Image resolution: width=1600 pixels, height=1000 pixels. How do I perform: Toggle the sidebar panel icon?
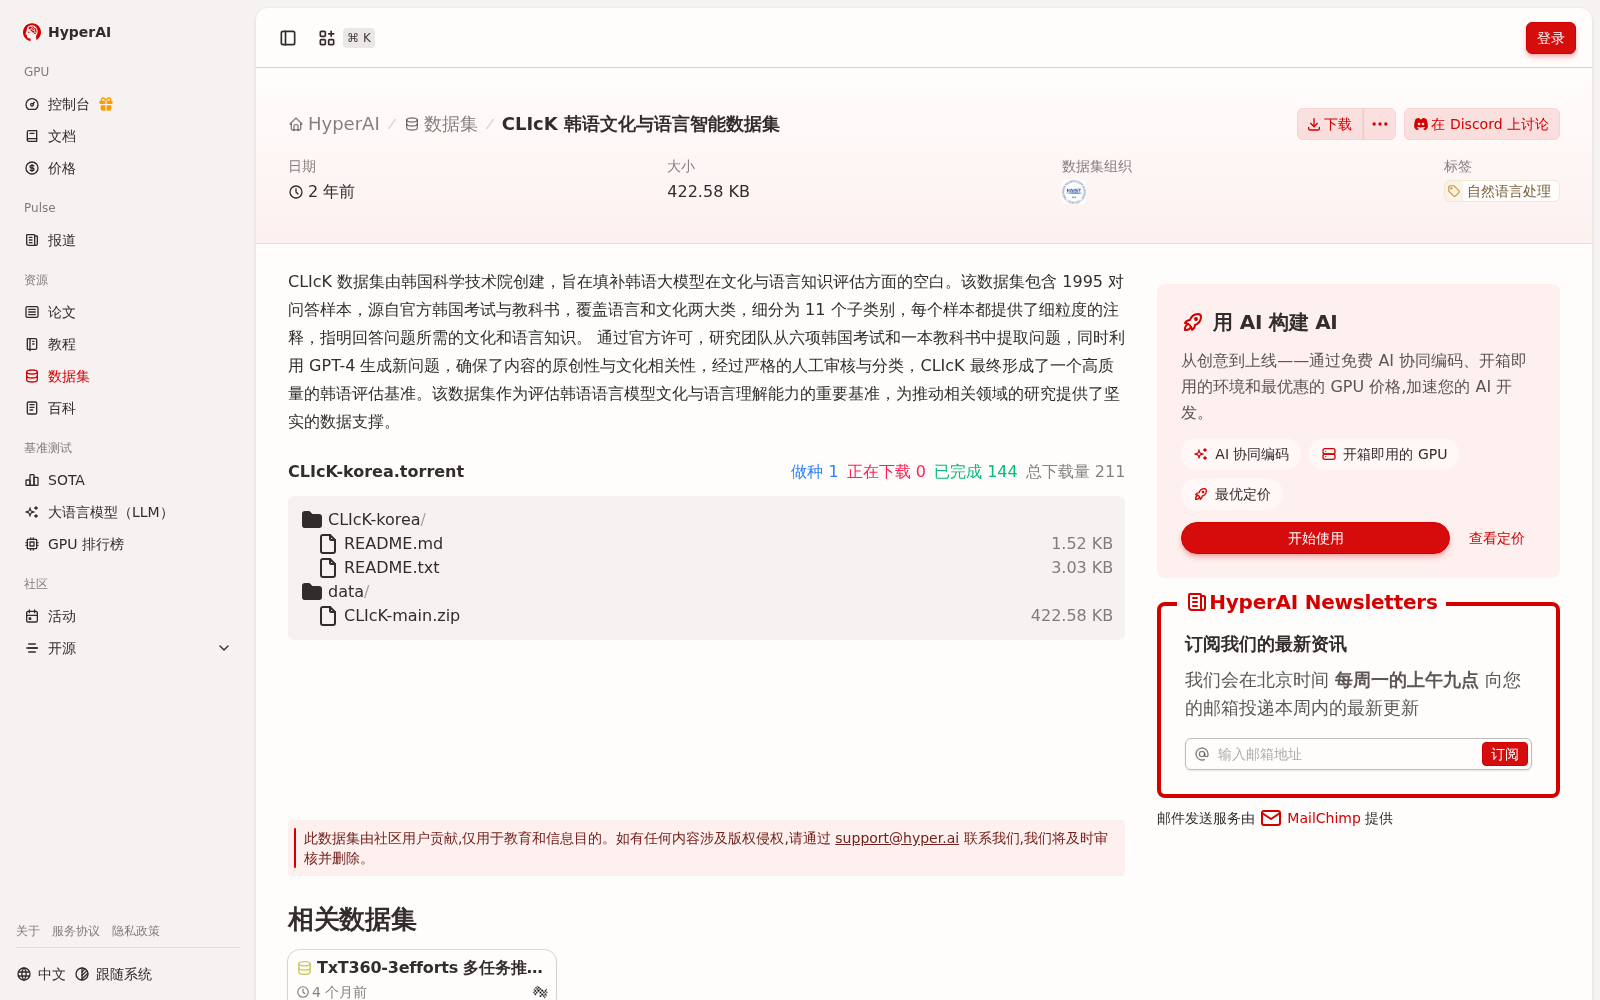pyautogui.click(x=288, y=38)
